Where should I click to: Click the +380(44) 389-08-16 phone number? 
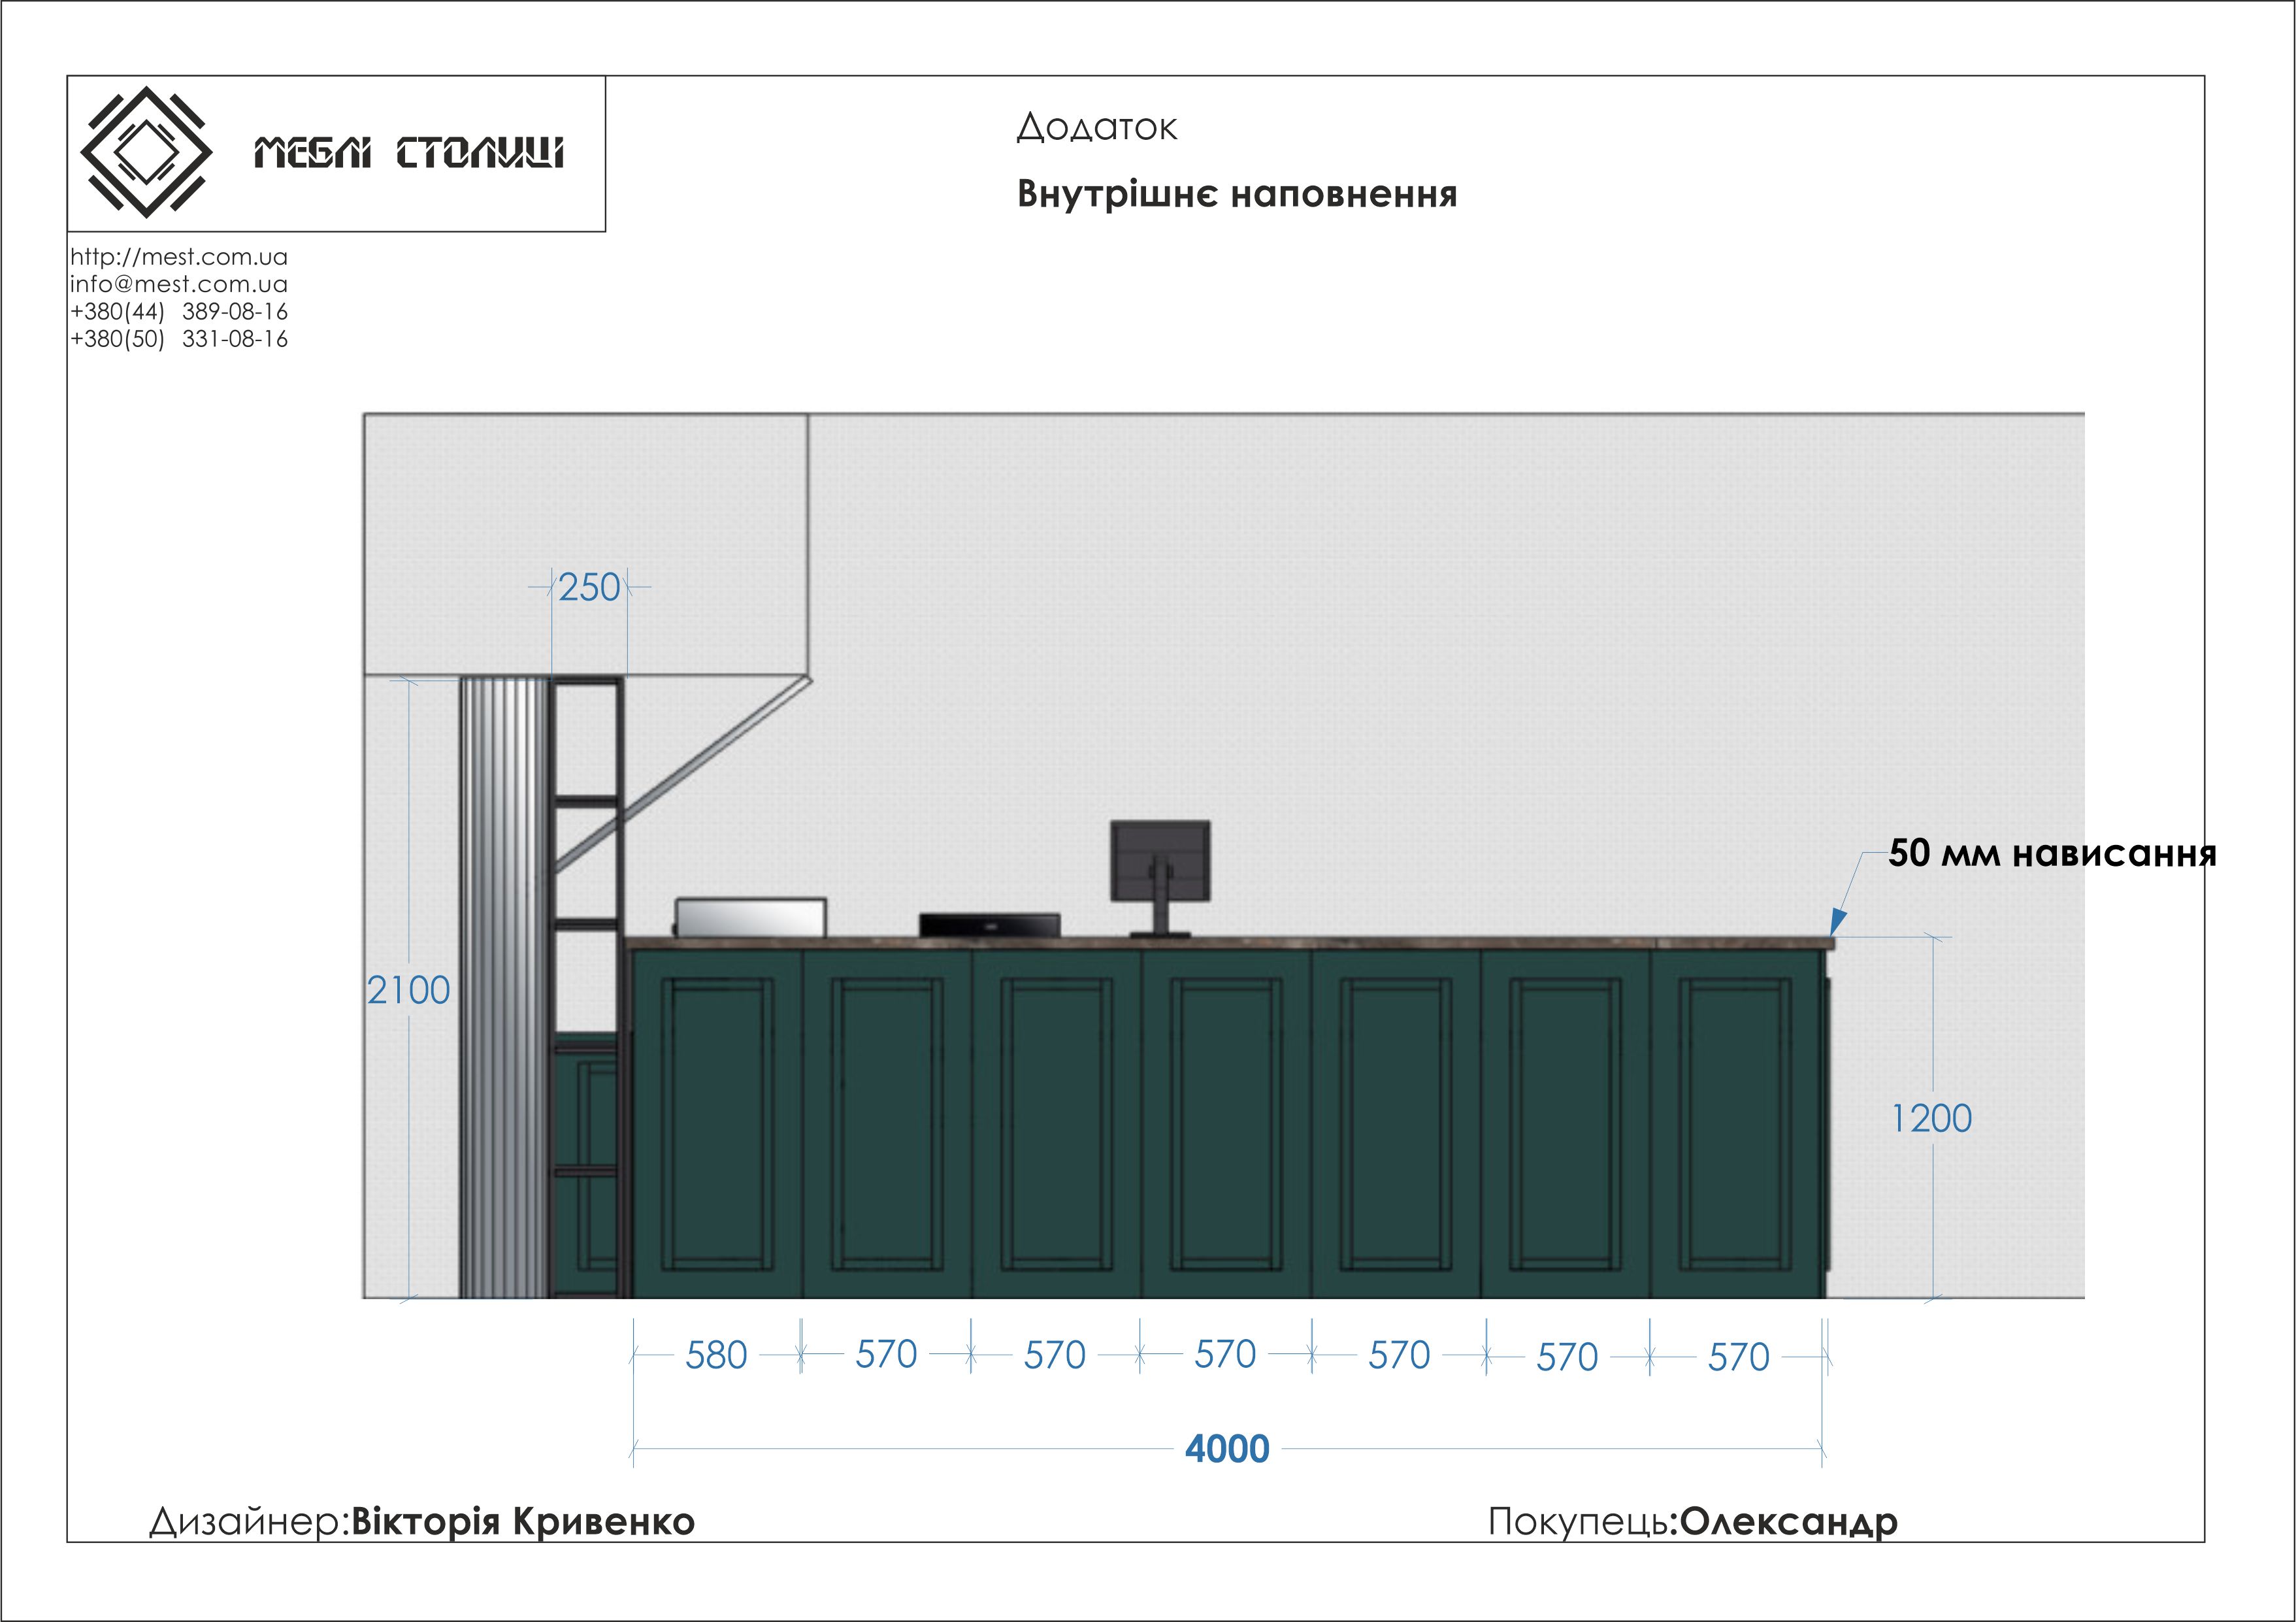179,311
